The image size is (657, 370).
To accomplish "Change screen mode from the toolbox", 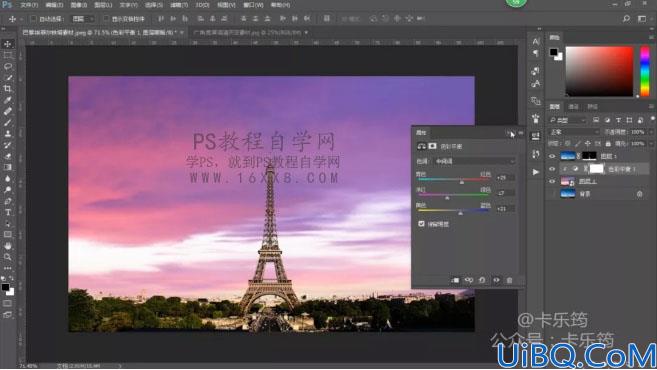I will pyautogui.click(x=8, y=315).
